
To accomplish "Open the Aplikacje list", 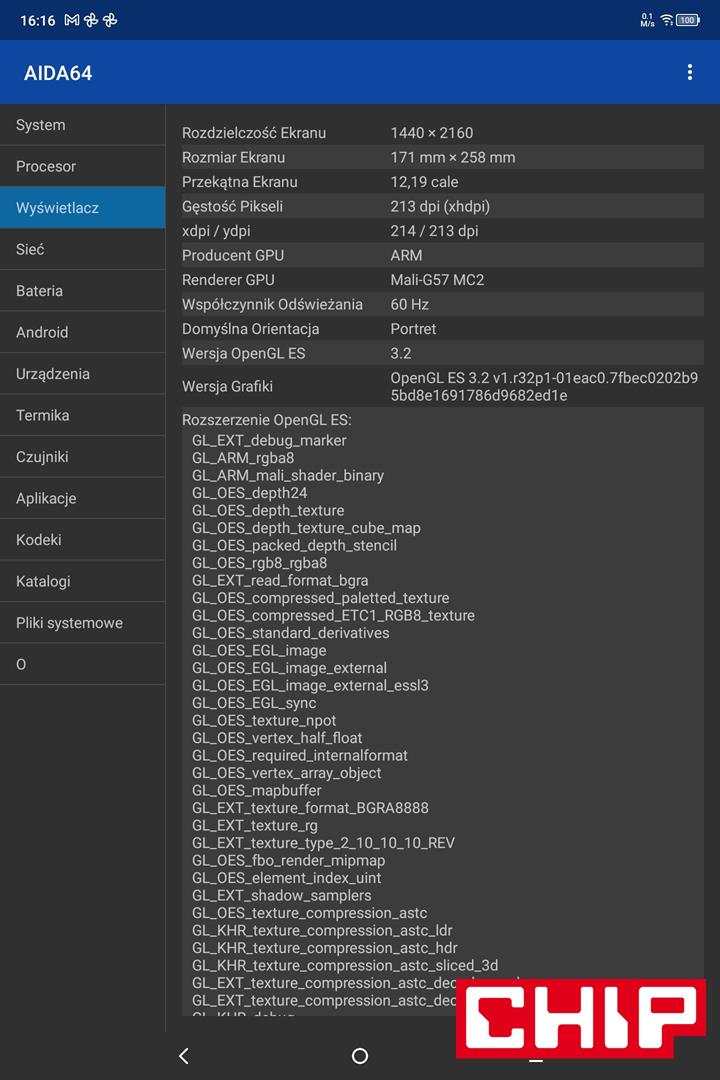I will (82, 498).
